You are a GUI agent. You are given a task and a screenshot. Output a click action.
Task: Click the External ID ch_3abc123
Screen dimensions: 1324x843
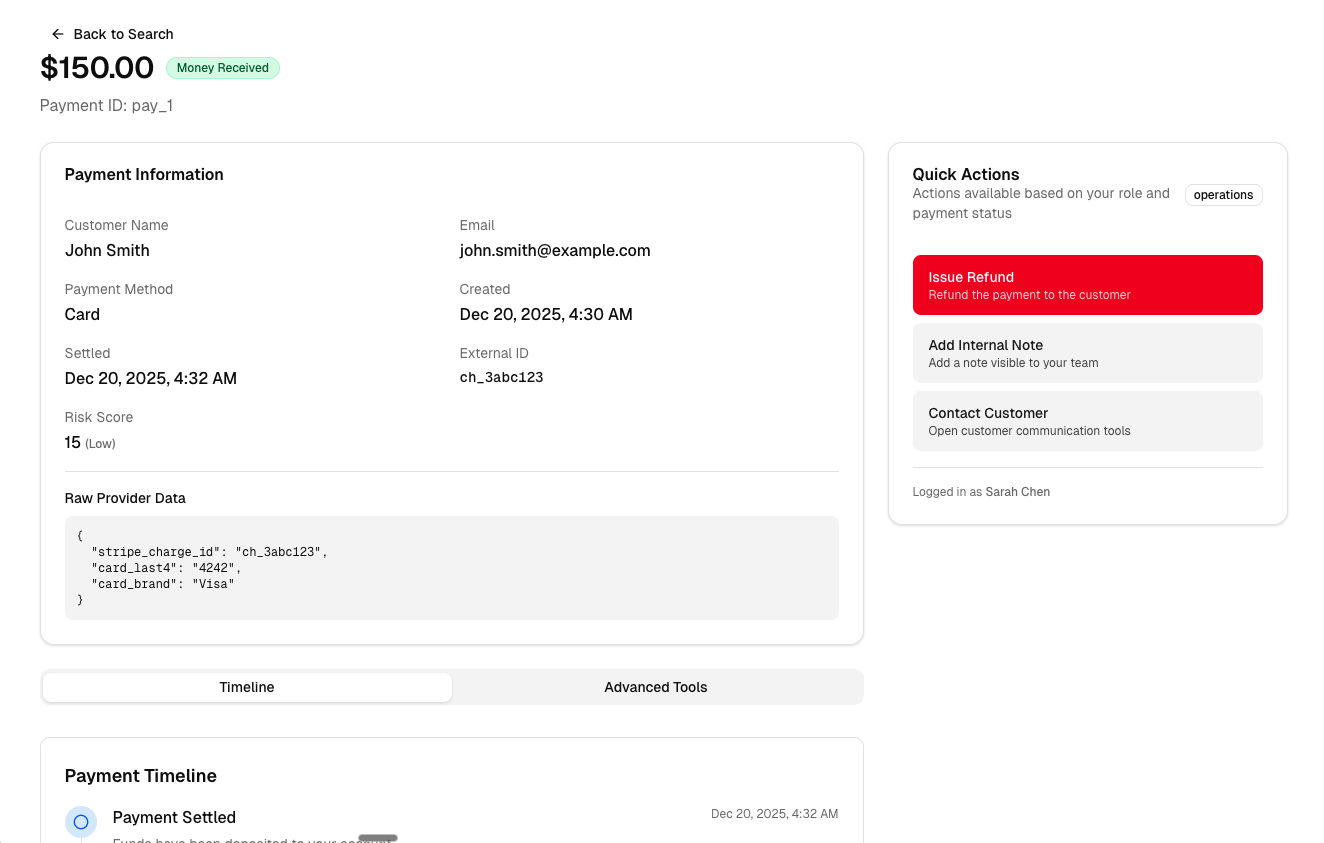pyautogui.click(x=501, y=377)
